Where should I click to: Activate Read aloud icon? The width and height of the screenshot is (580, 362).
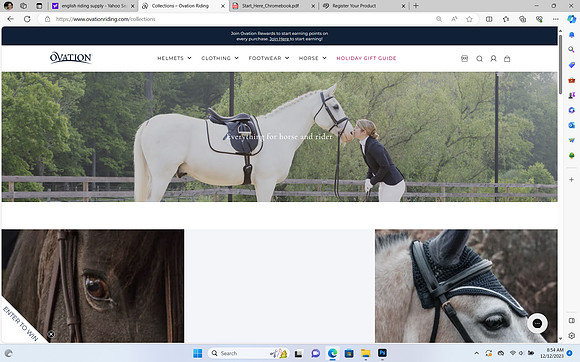click(454, 19)
